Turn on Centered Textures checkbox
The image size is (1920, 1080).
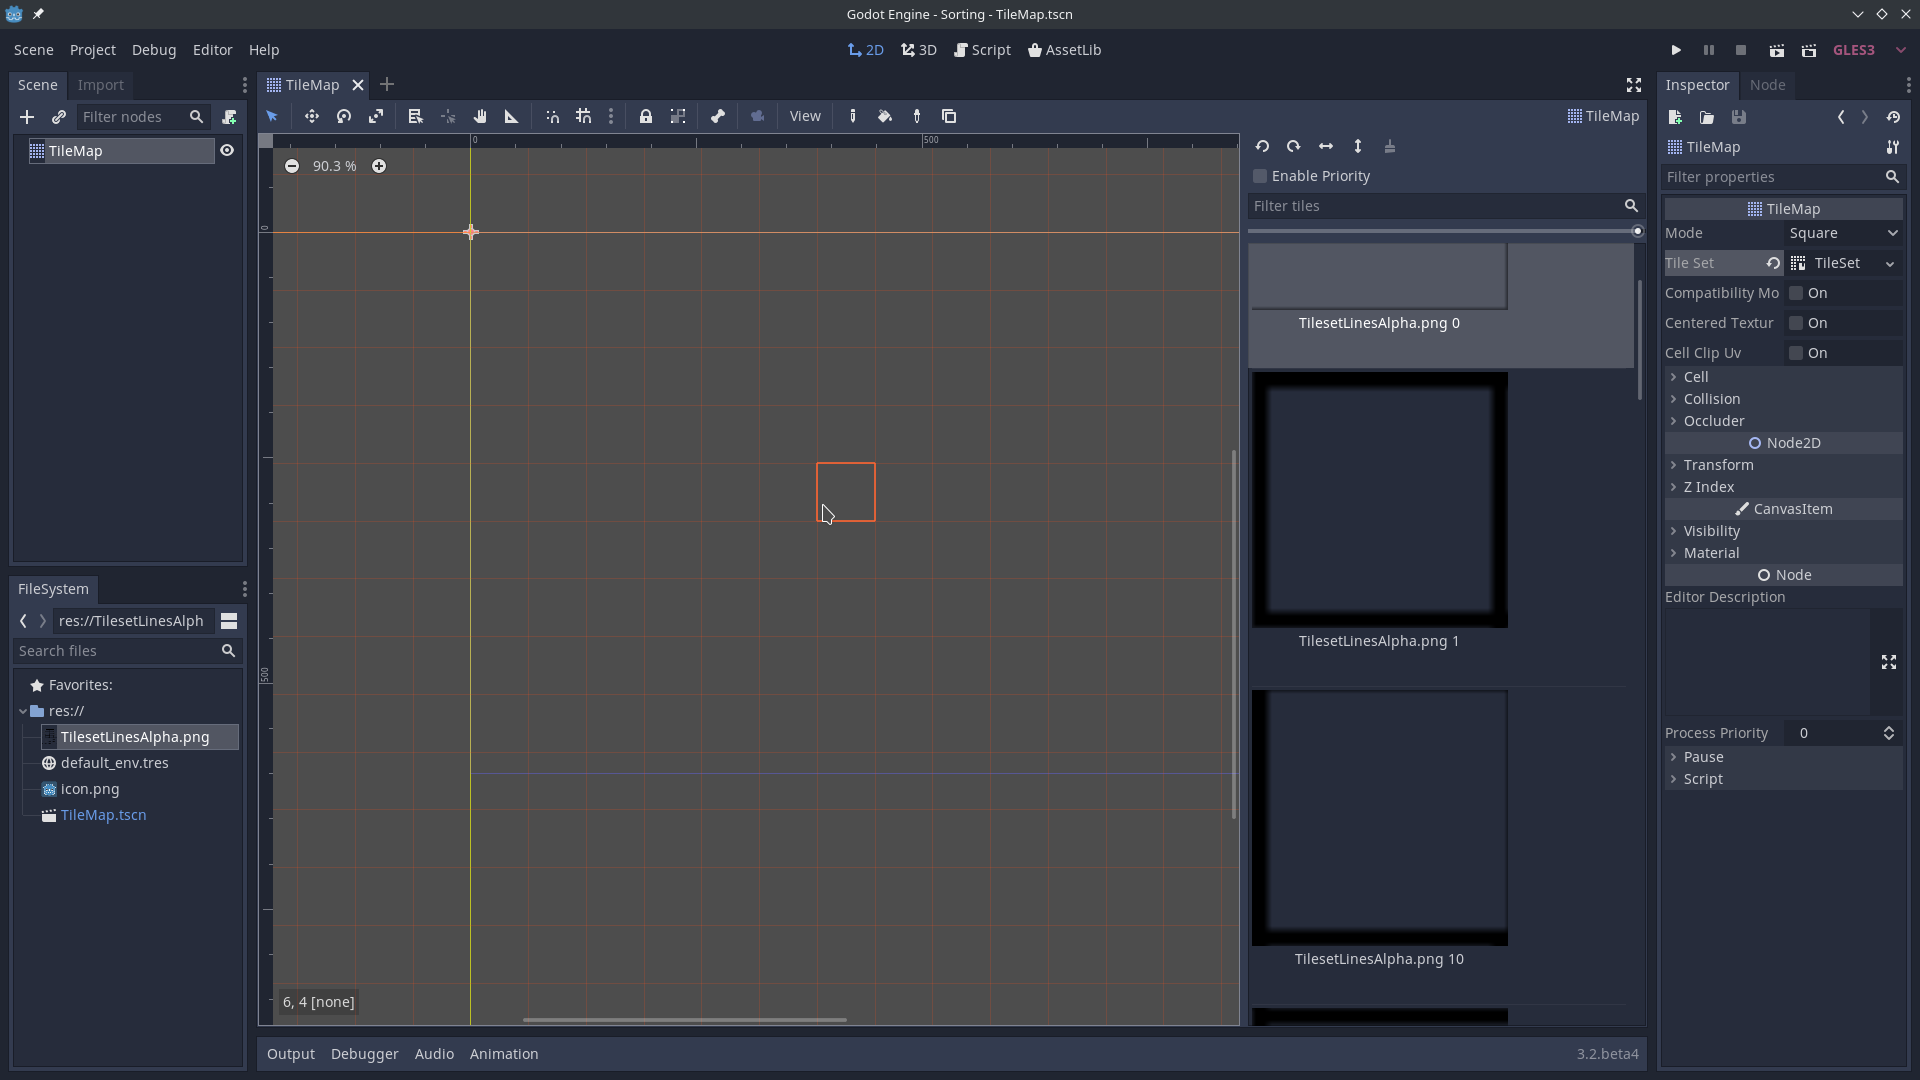click(x=1796, y=323)
